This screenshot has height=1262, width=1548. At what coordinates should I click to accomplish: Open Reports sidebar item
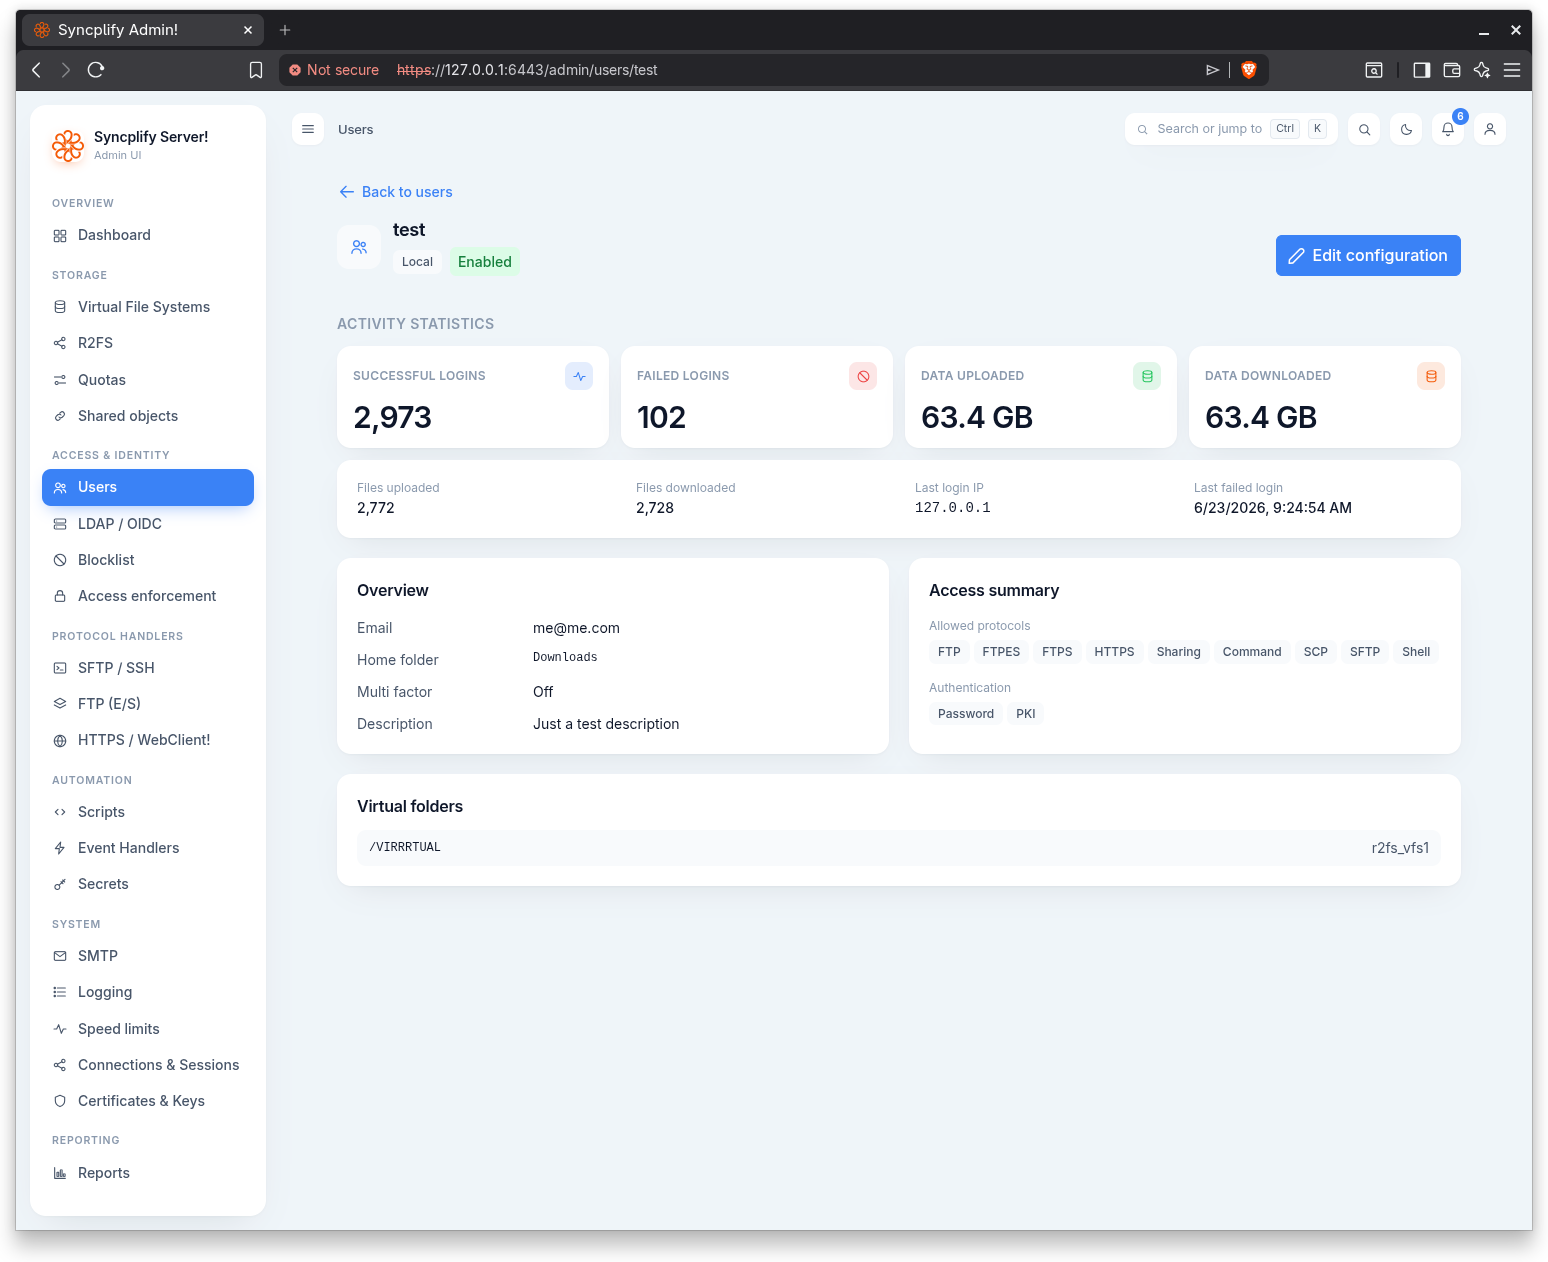(x=148, y=1173)
